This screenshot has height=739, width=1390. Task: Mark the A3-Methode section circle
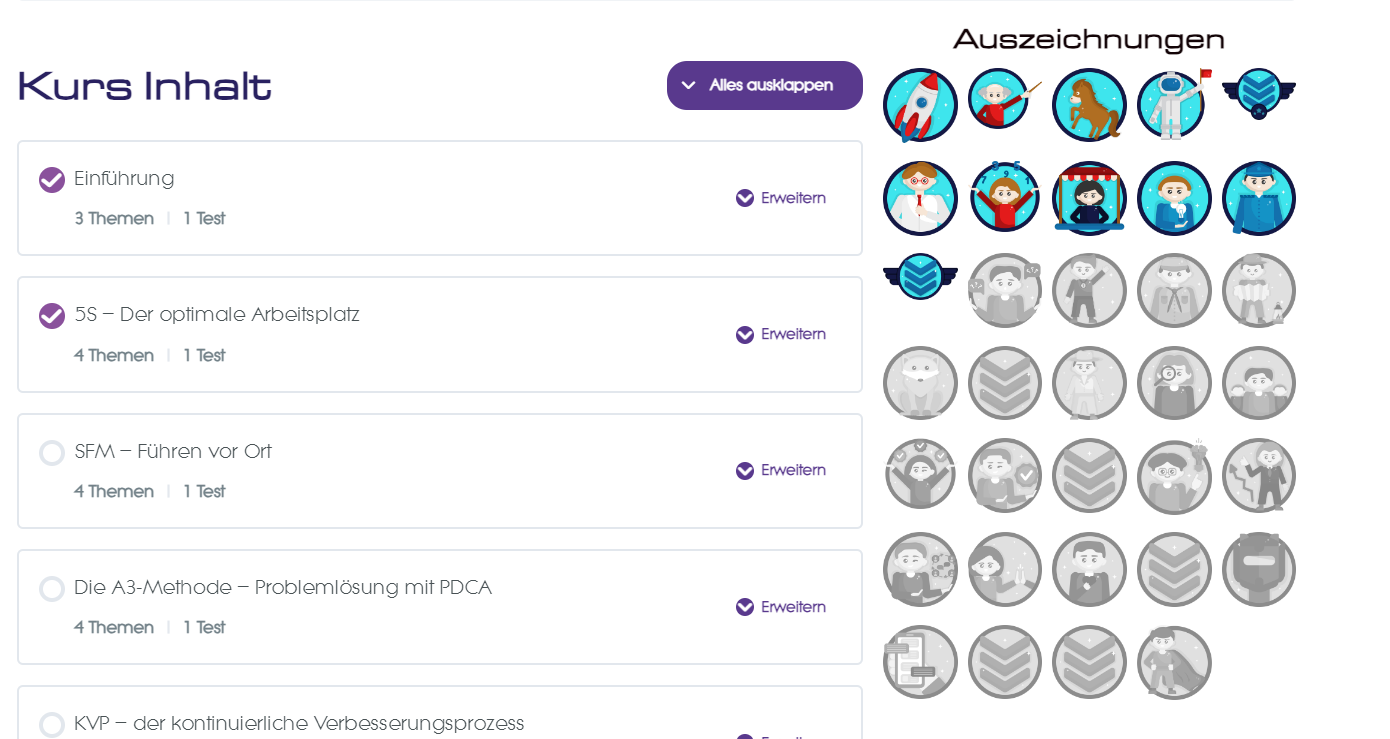52,589
